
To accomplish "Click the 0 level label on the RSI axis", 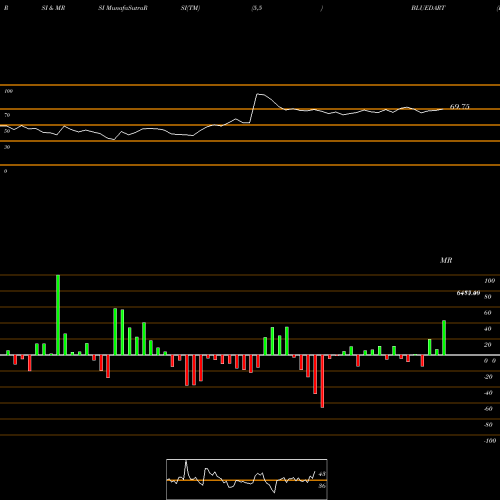I will [5, 171].
